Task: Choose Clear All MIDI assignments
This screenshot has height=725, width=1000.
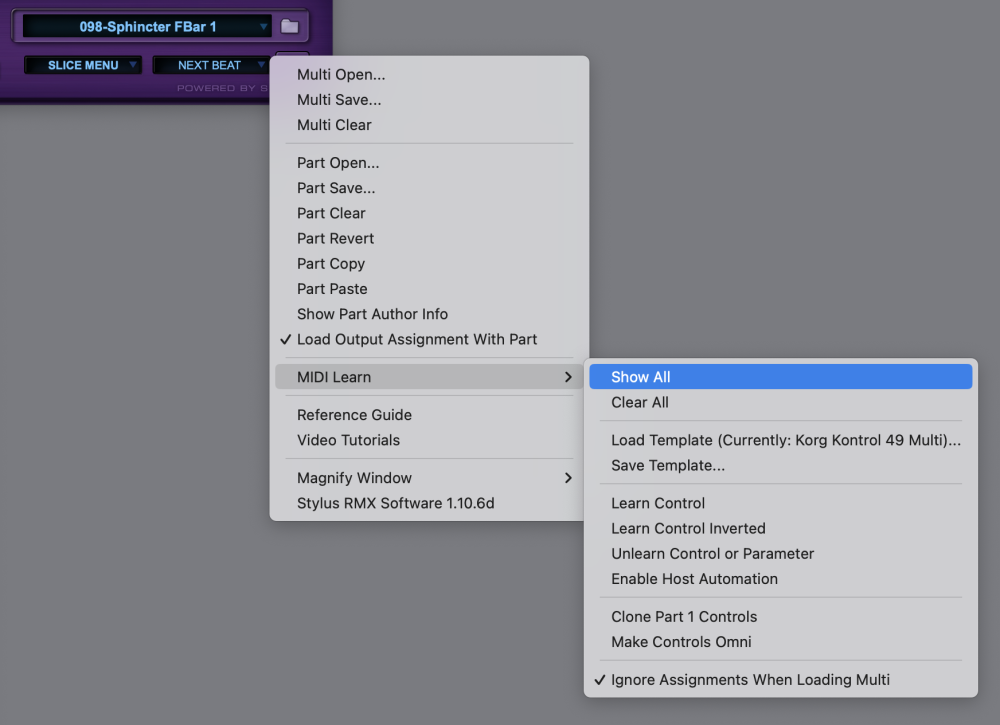Action: pos(640,402)
